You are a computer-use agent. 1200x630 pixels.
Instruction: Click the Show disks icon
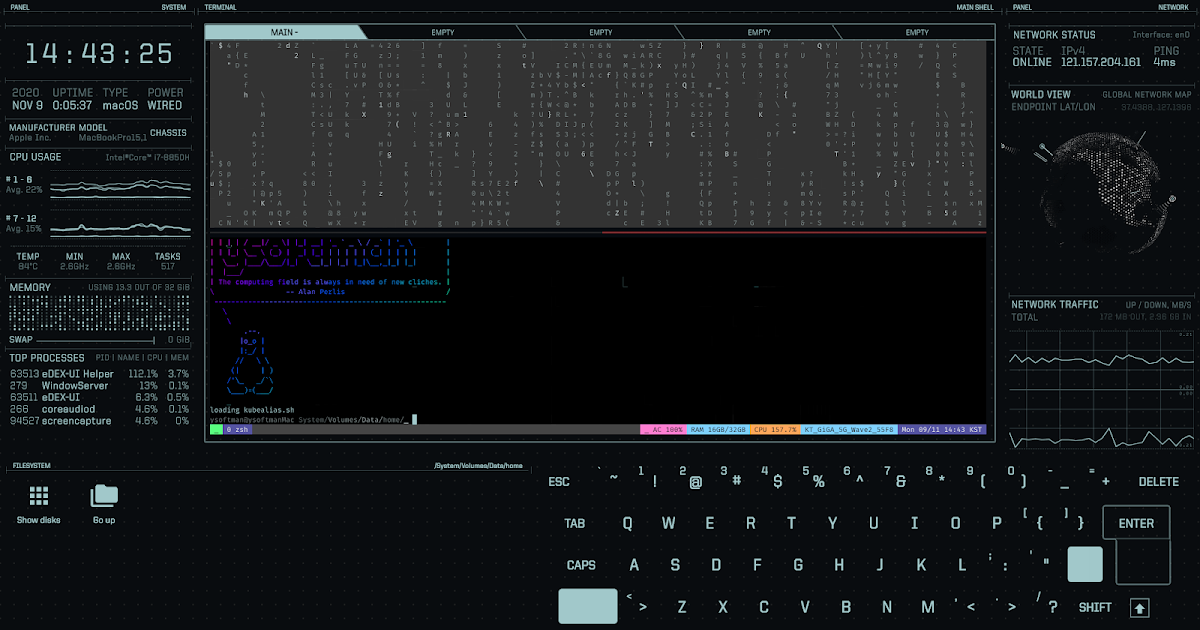pos(38,496)
